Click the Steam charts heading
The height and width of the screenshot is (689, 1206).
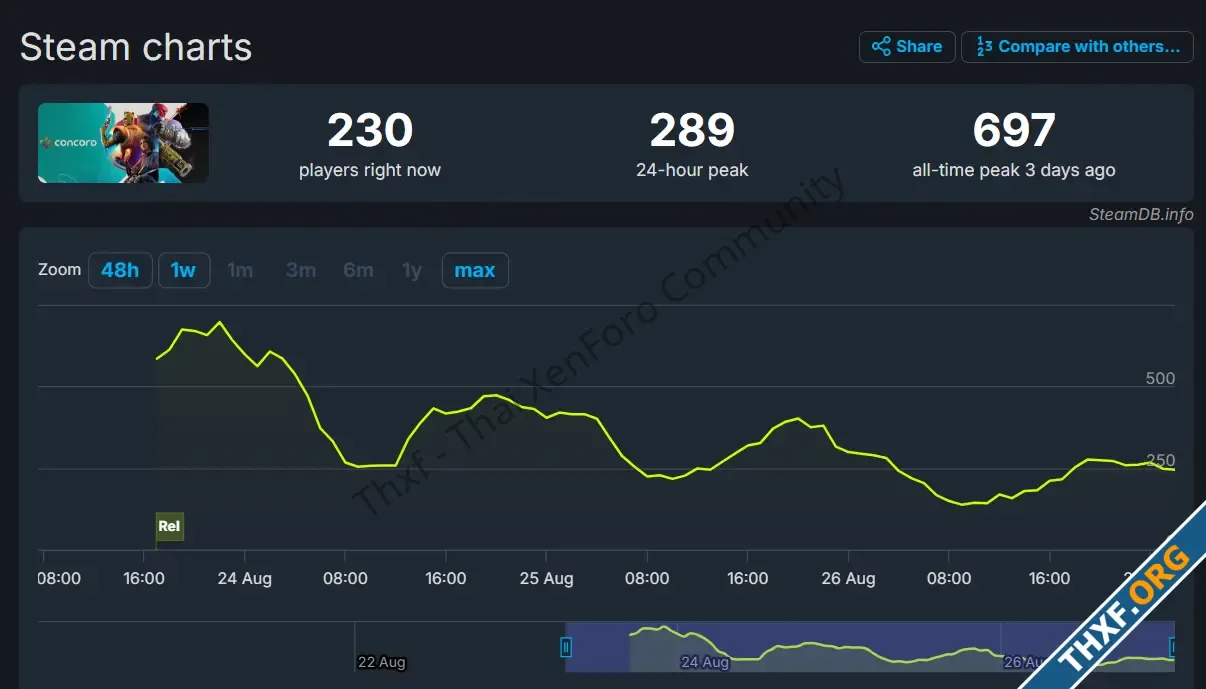[136, 47]
